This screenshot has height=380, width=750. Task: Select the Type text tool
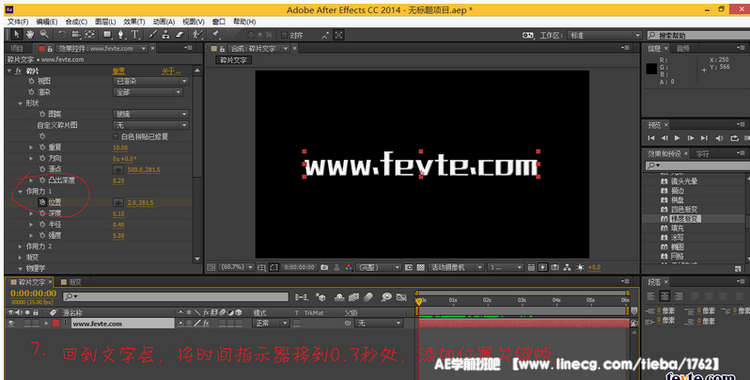tap(135, 34)
